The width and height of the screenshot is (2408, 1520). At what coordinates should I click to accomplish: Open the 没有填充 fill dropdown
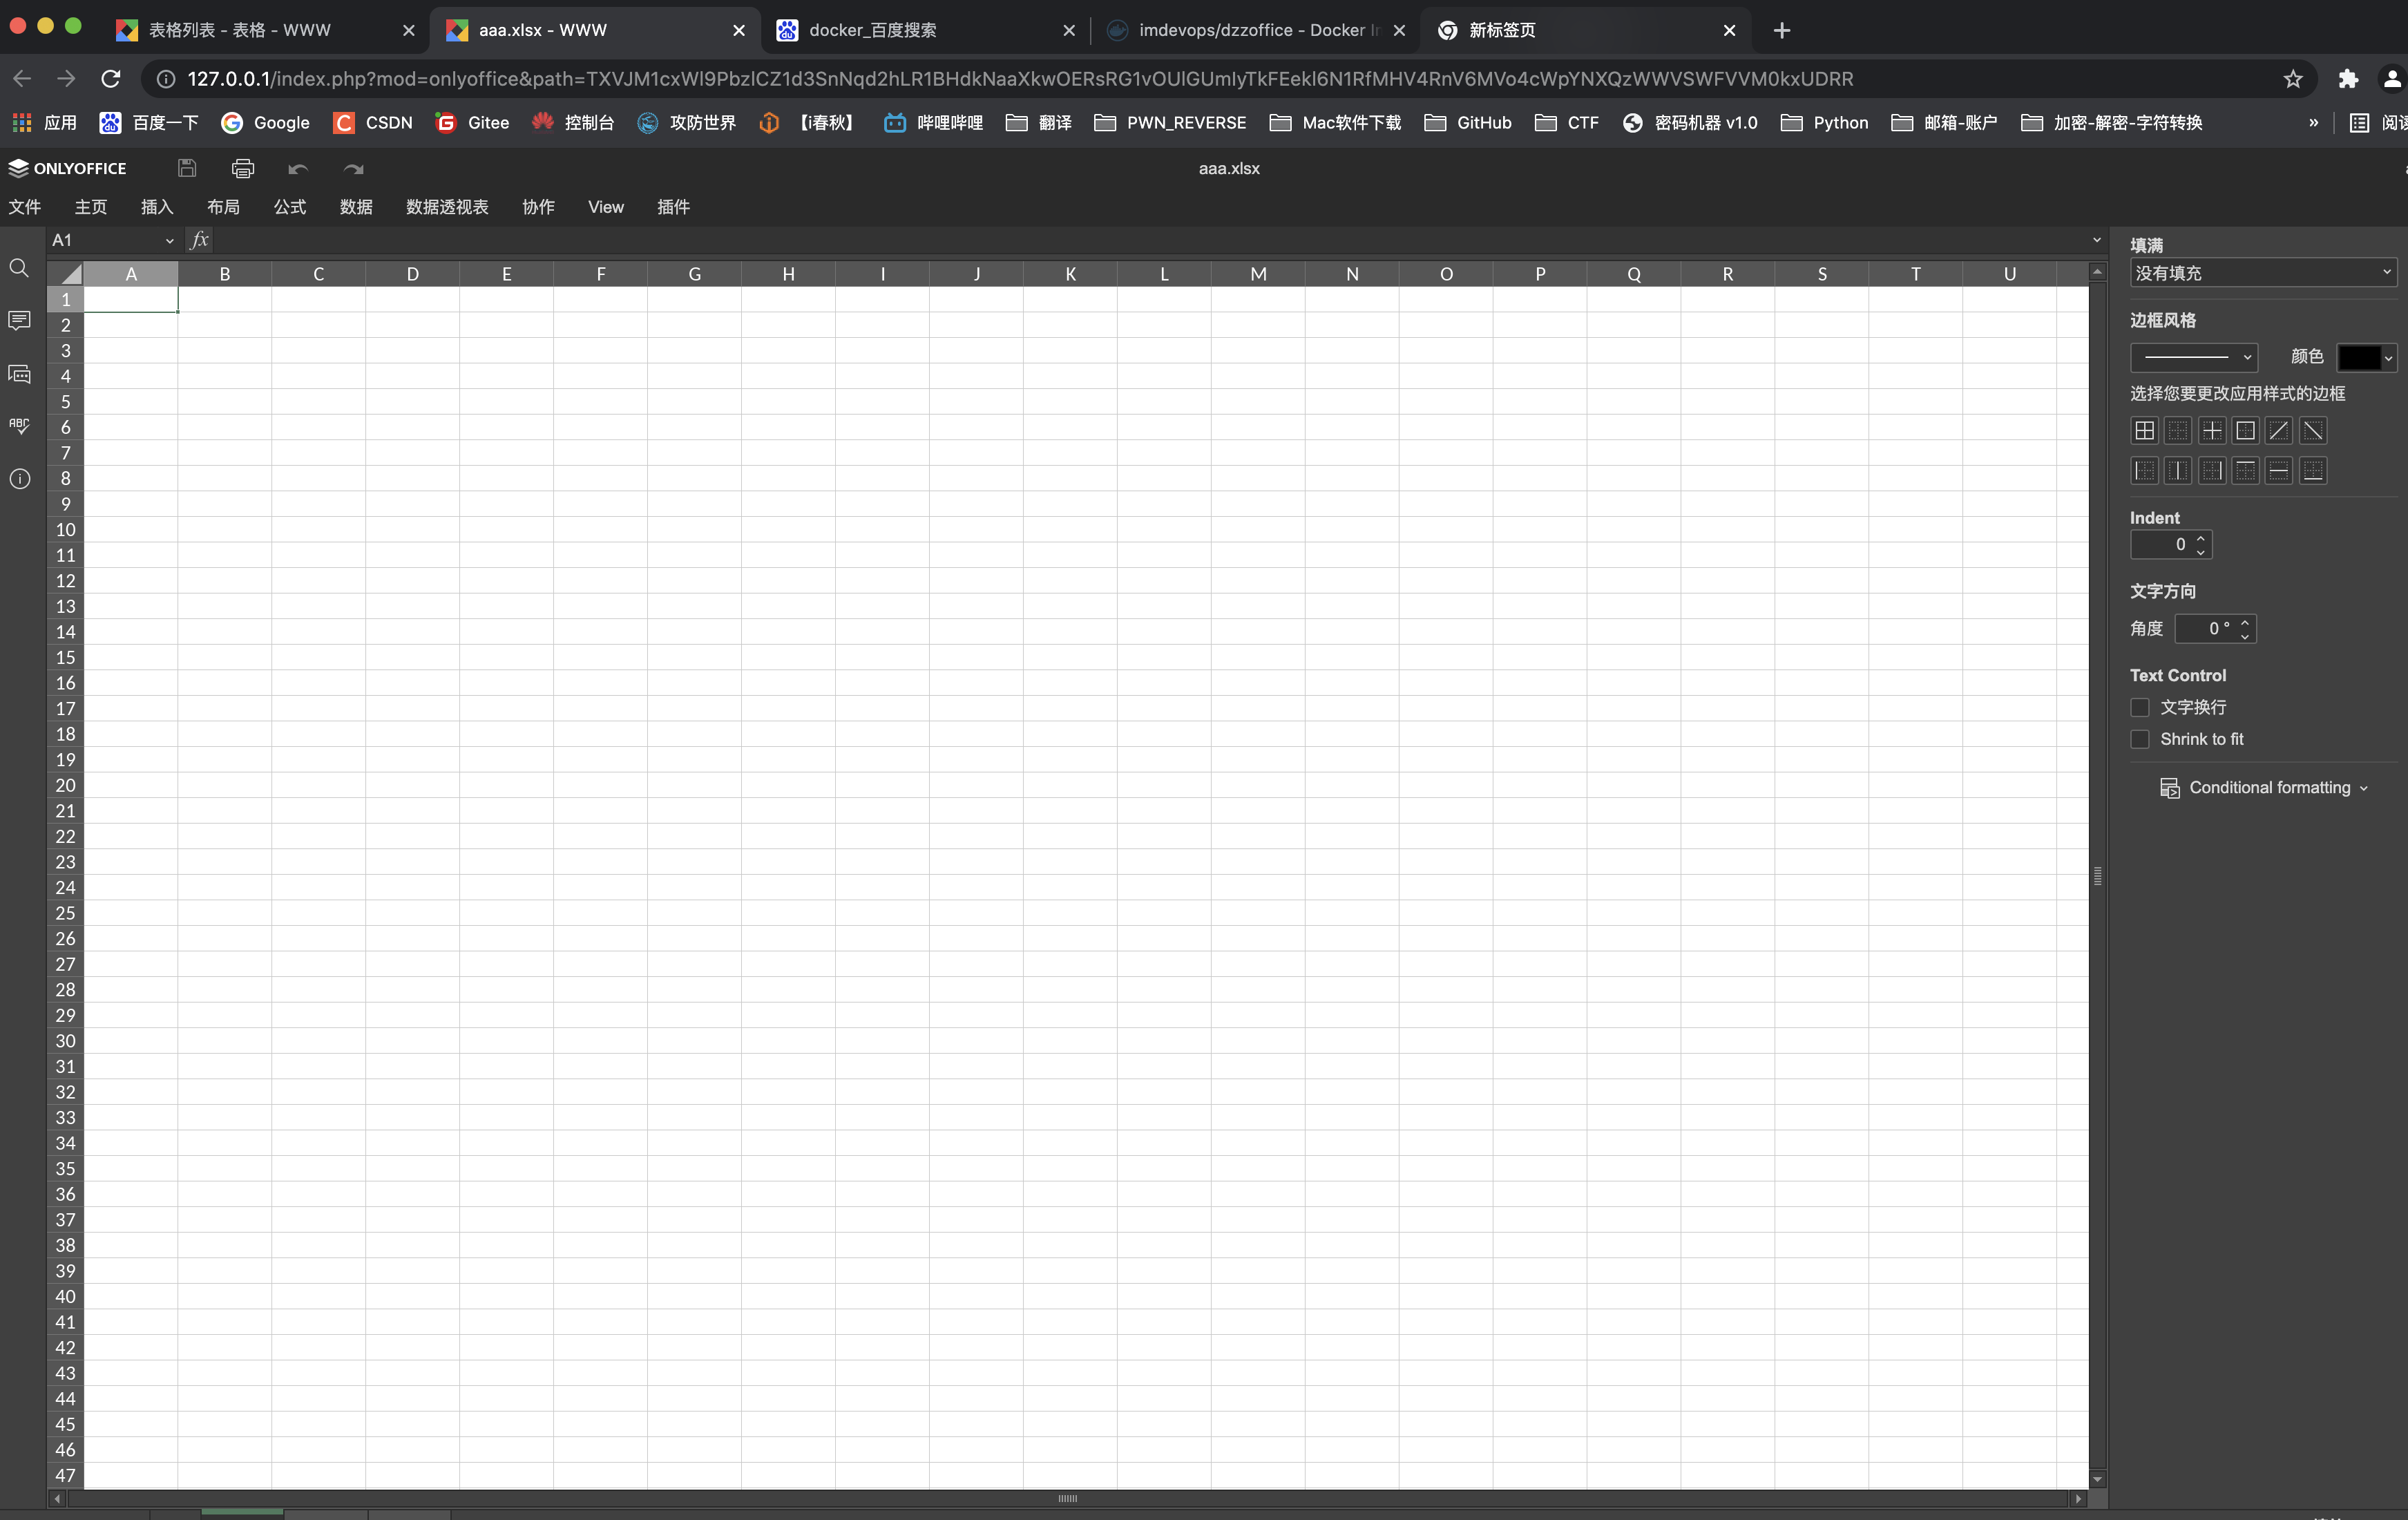pyautogui.click(x=2264, y=271)
